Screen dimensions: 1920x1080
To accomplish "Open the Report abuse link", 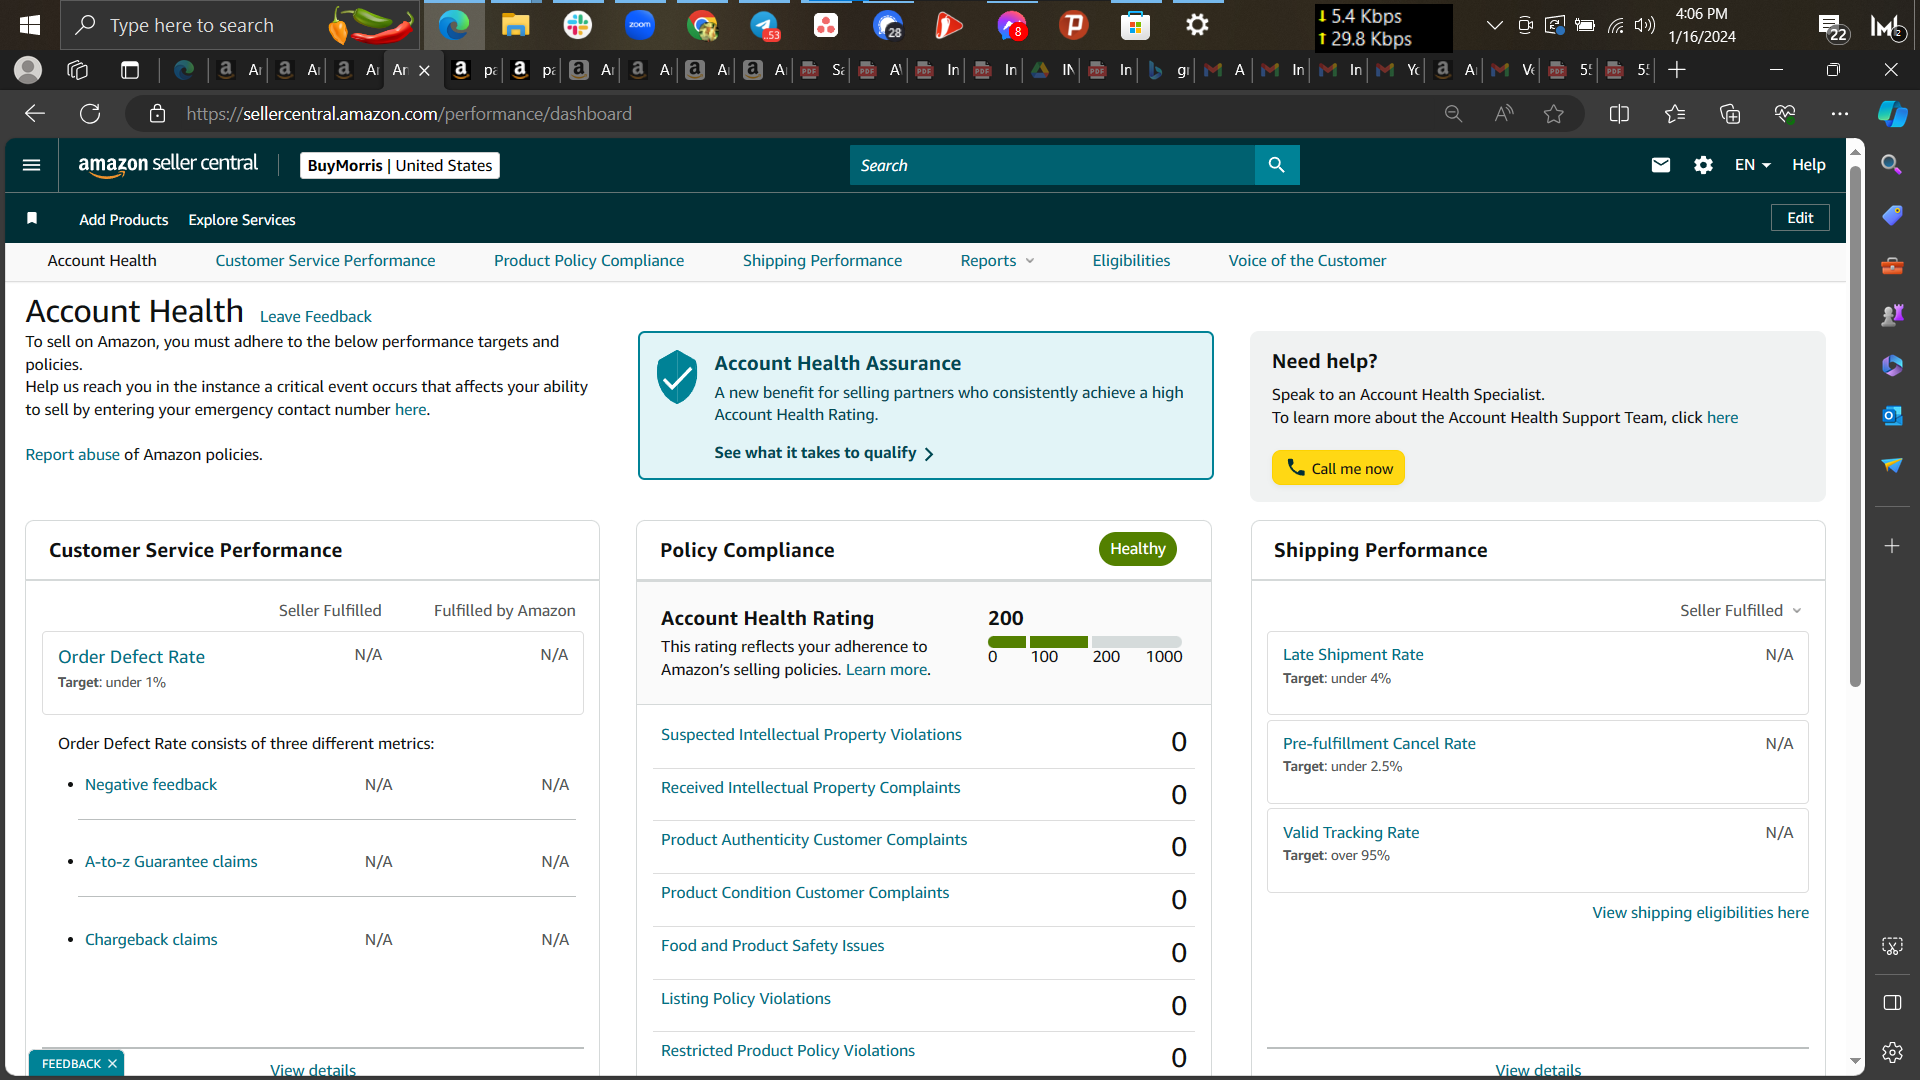I will (72, 455).
